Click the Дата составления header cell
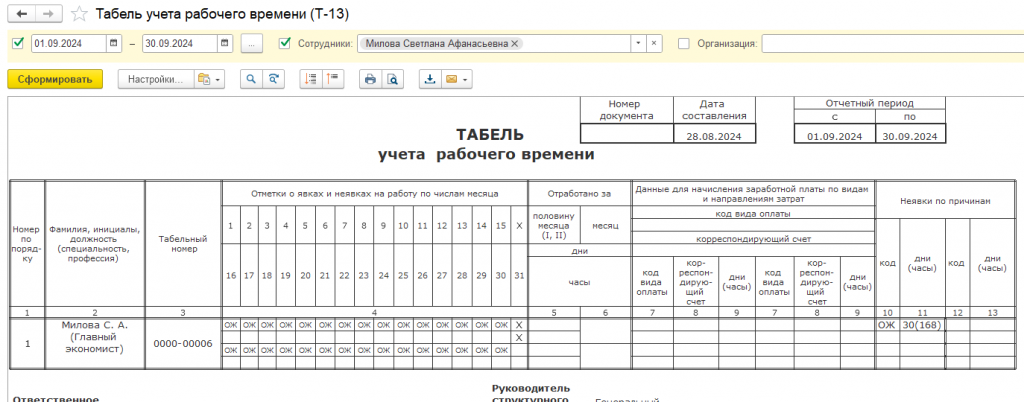The image size is (1024, 402). pyautogui.click(x=714, y=110)
